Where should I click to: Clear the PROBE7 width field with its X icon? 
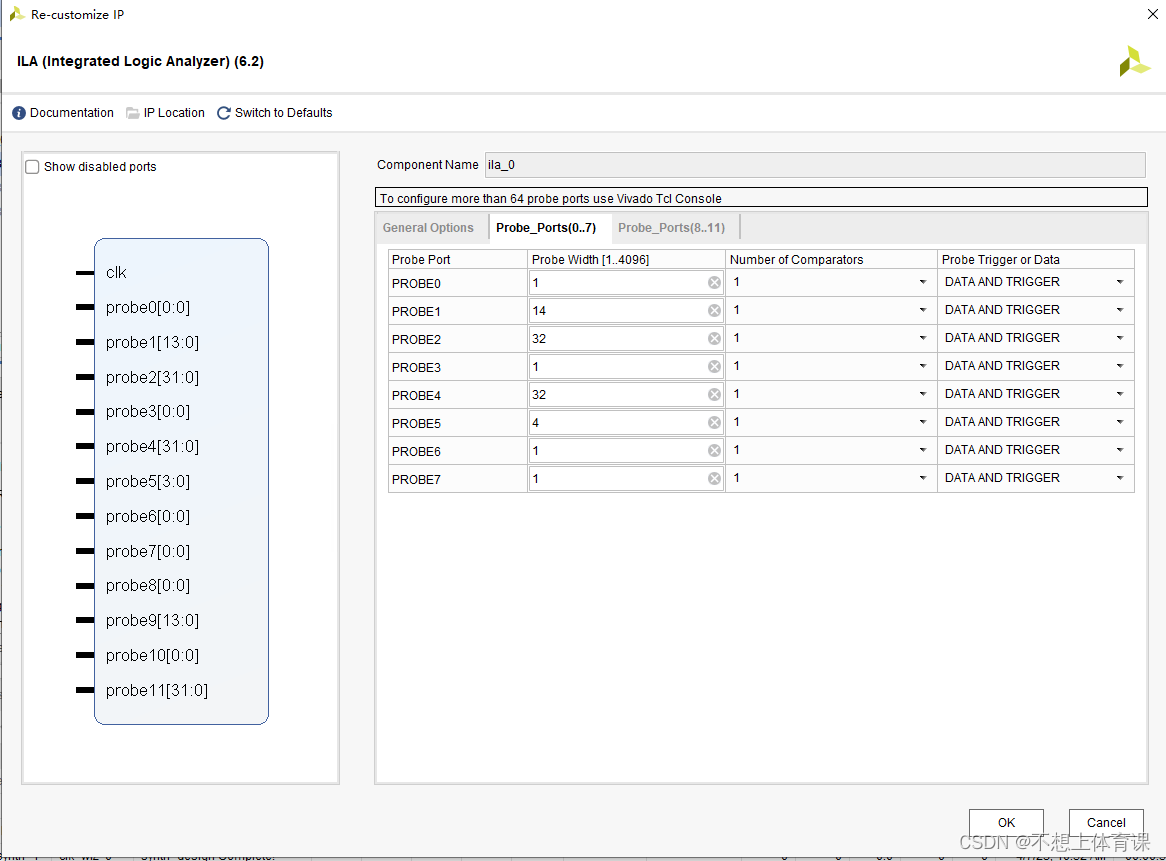pos(714,479)
